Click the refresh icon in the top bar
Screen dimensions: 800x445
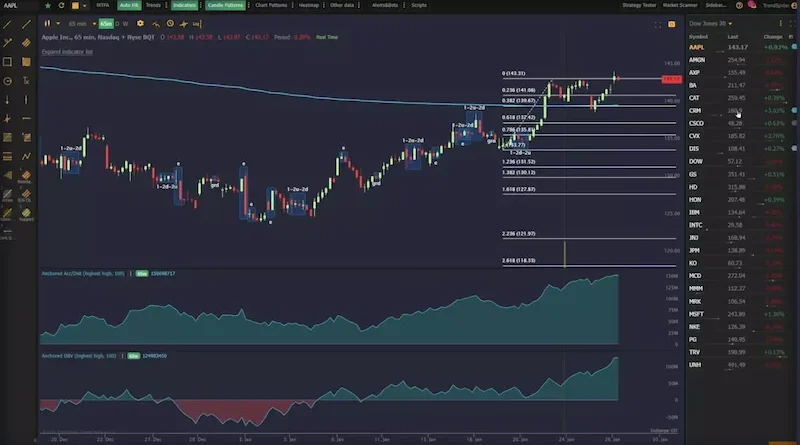[x=63, y=5]
